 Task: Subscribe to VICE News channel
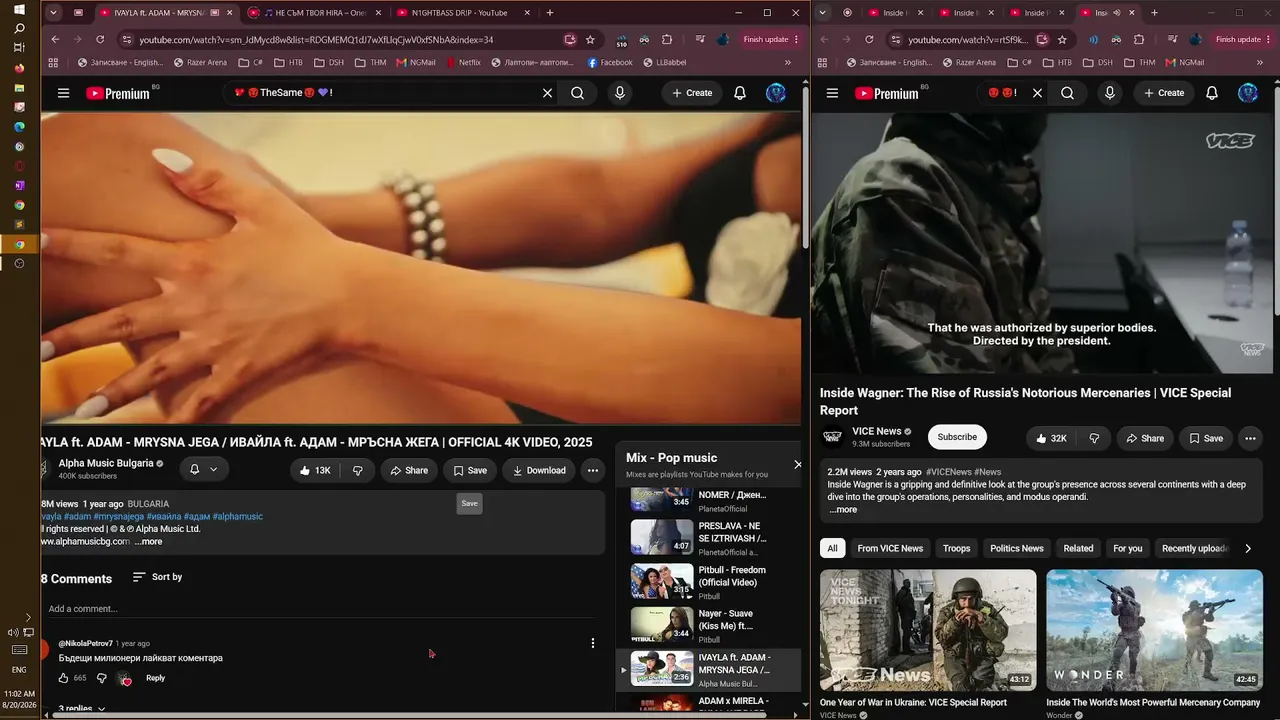[x=957, y=437]
